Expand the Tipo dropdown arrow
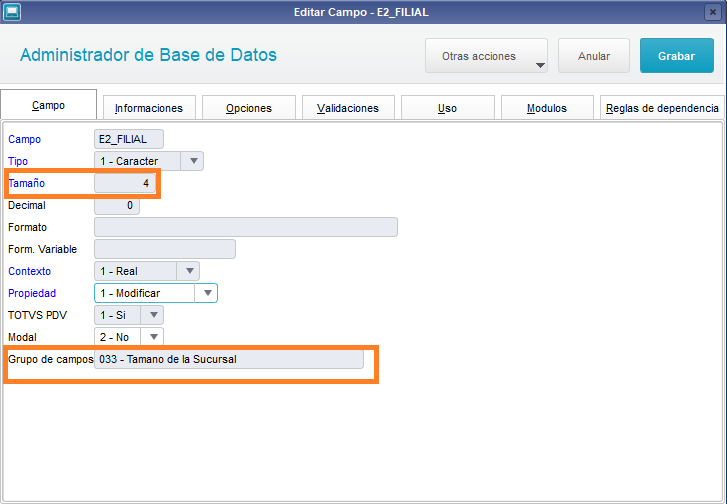 coord(194,161)
